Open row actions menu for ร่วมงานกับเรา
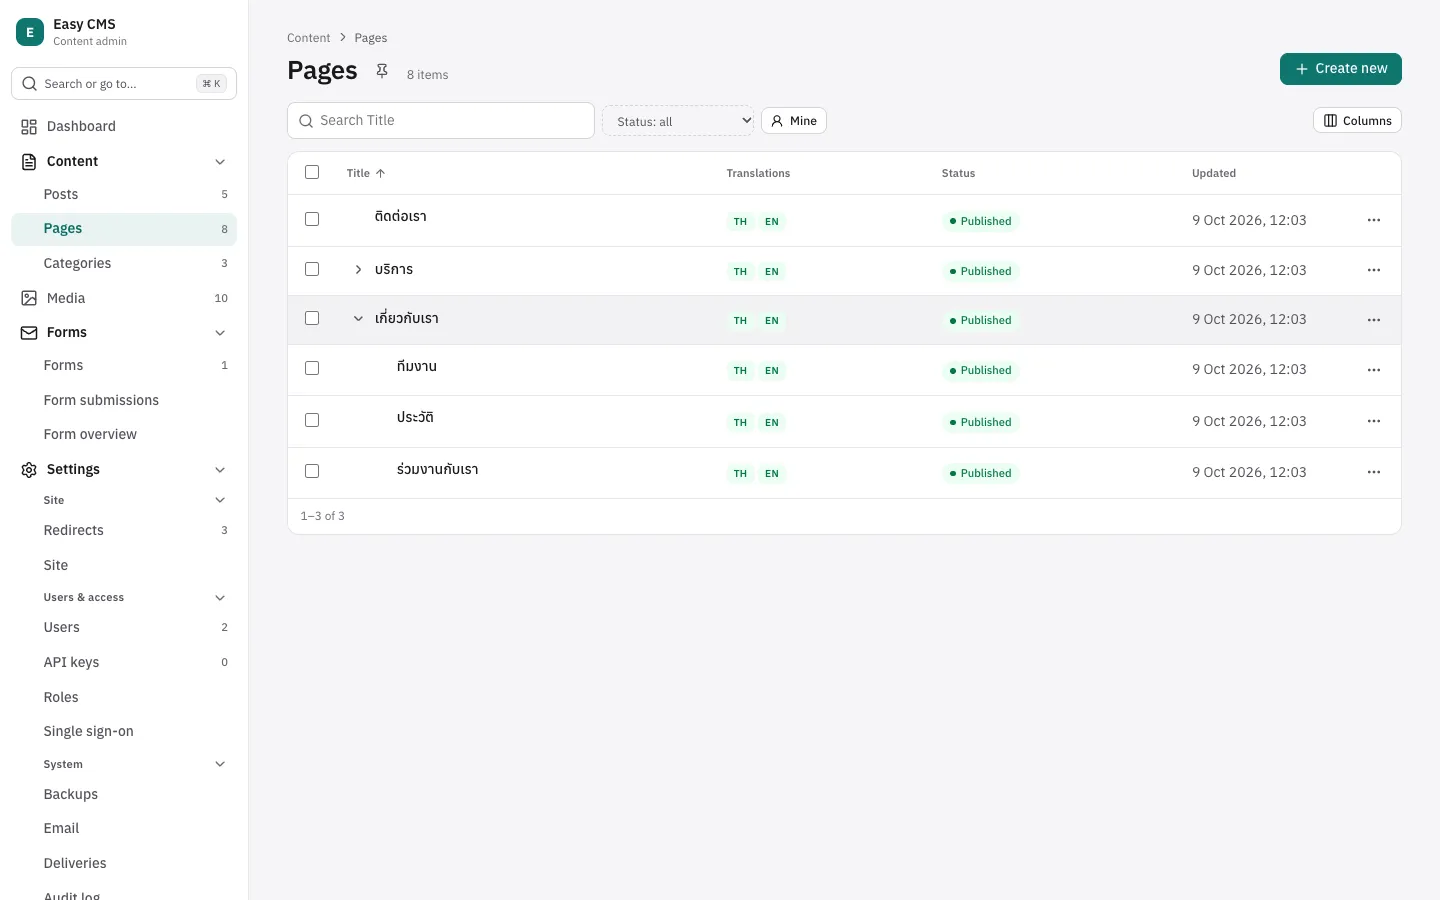This screenshot has width=1440, height=900. tap(1374, 472)
